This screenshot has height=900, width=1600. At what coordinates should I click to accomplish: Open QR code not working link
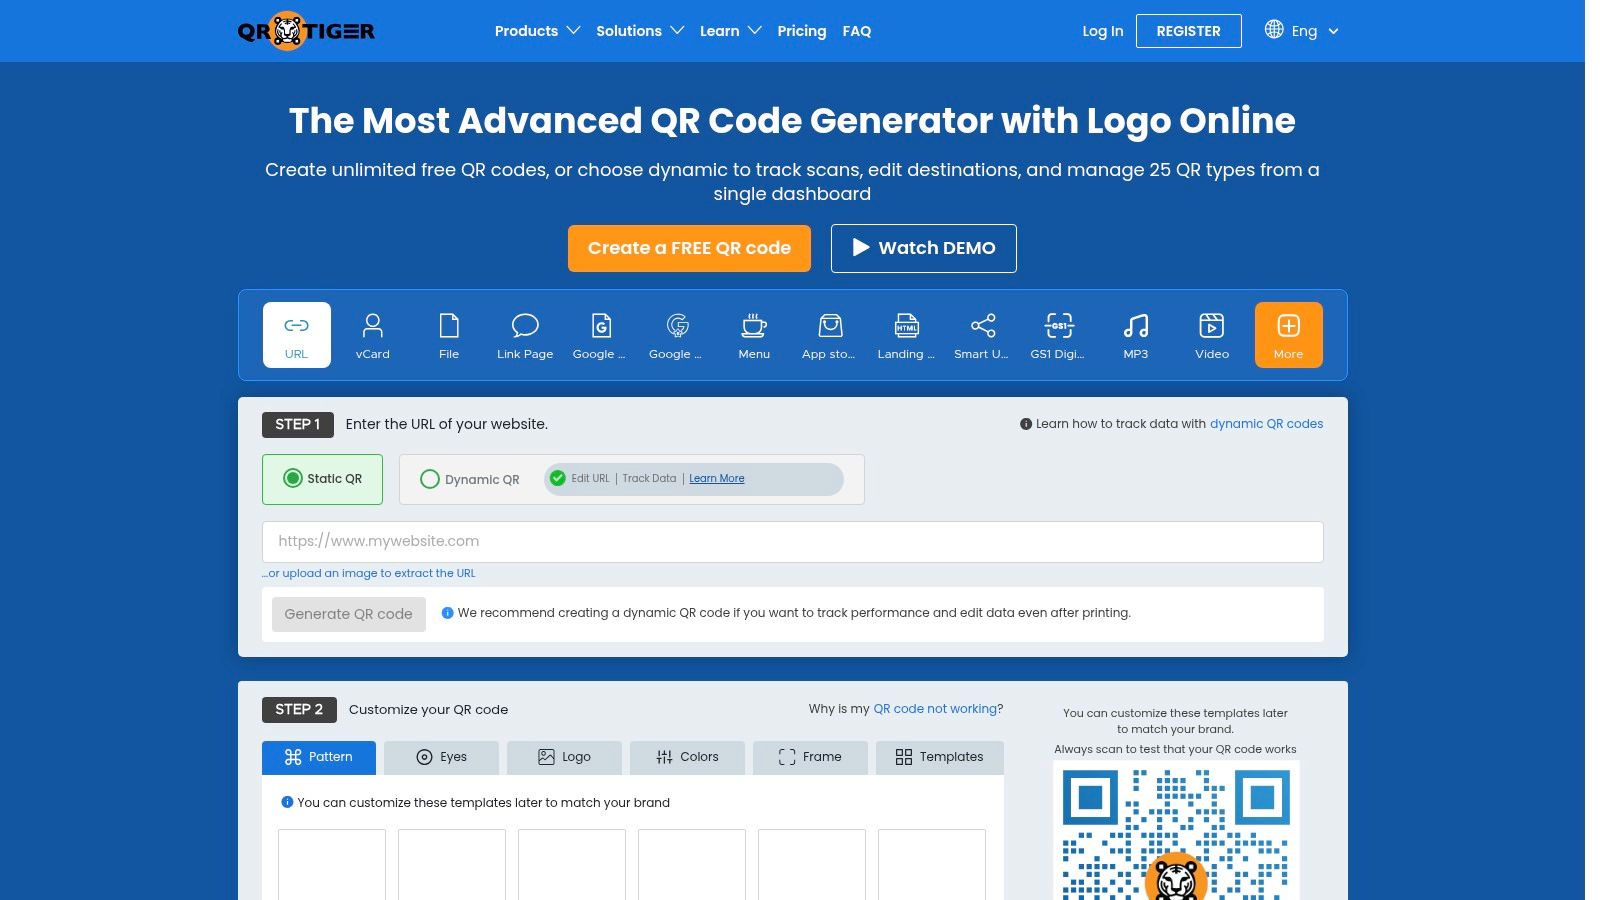pyautogui.click(x=935, y=709)
